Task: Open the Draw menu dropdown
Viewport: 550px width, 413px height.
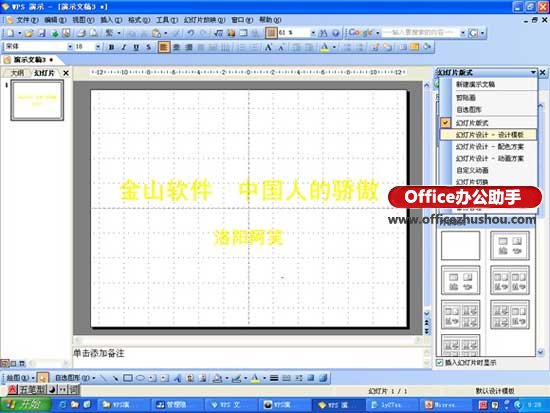Action: 20,378
